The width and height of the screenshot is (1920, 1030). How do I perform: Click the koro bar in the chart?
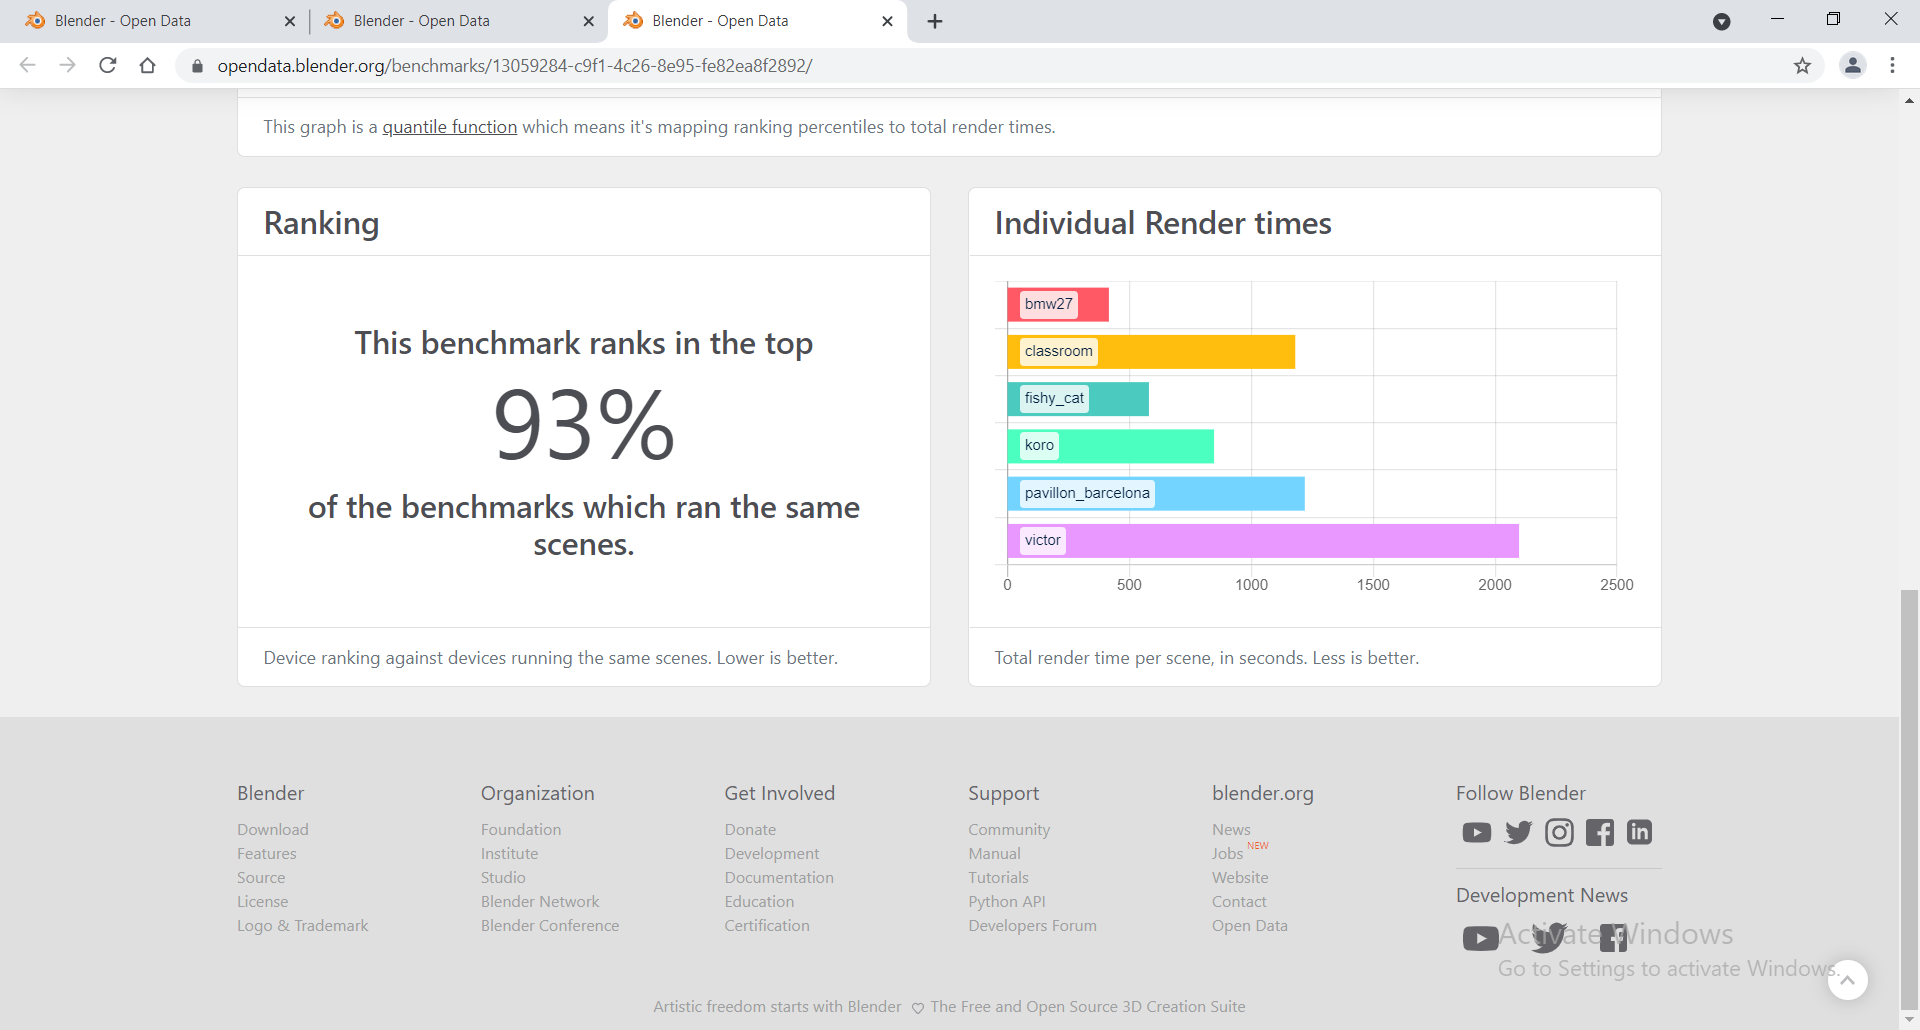click(1111, 446)
